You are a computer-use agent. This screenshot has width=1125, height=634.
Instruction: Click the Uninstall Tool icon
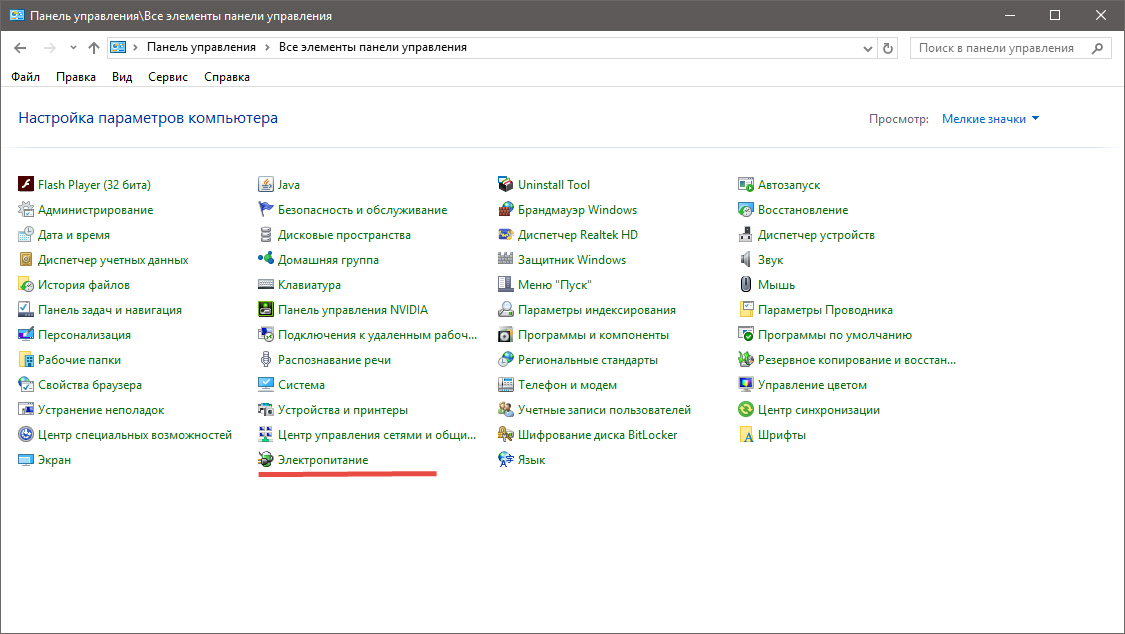(506, 184)
